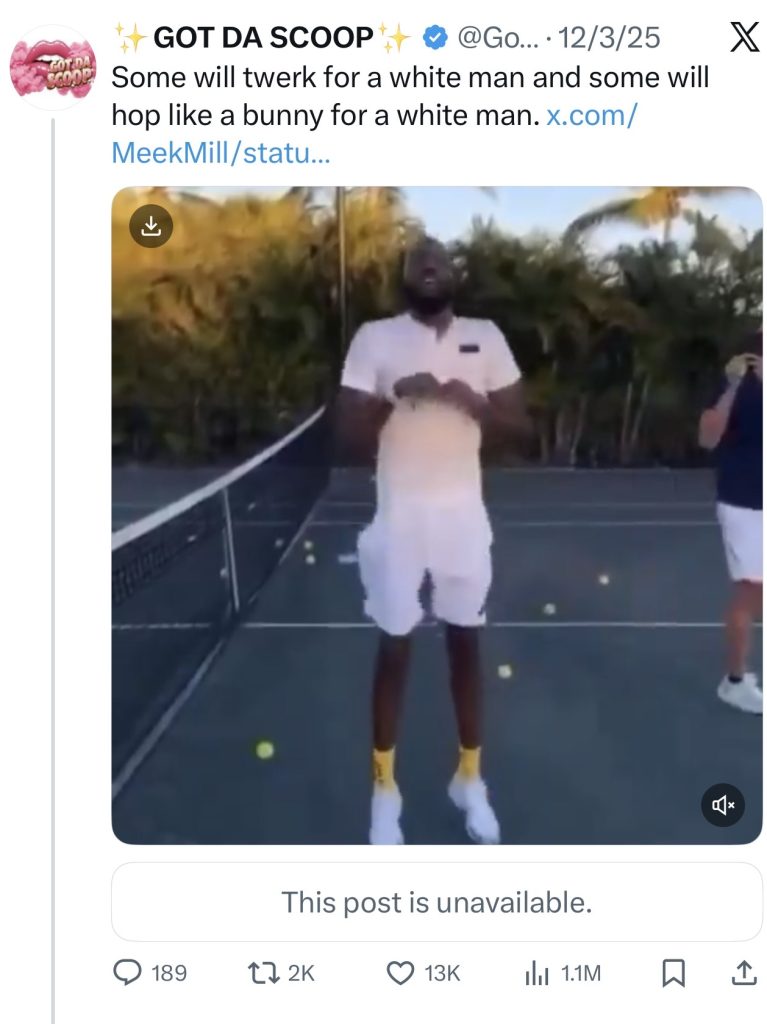View analytics via the bar chart icon
767x1024 pixels.
tap(537, 972)
